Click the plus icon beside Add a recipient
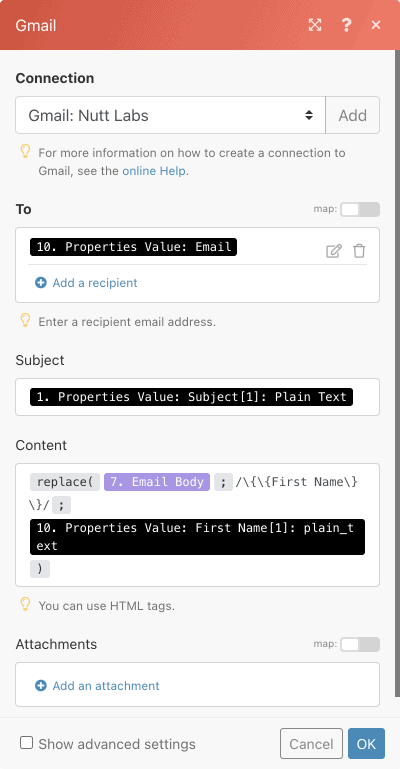The width and height of the screenshot is (400, 769). pos(41,283)
